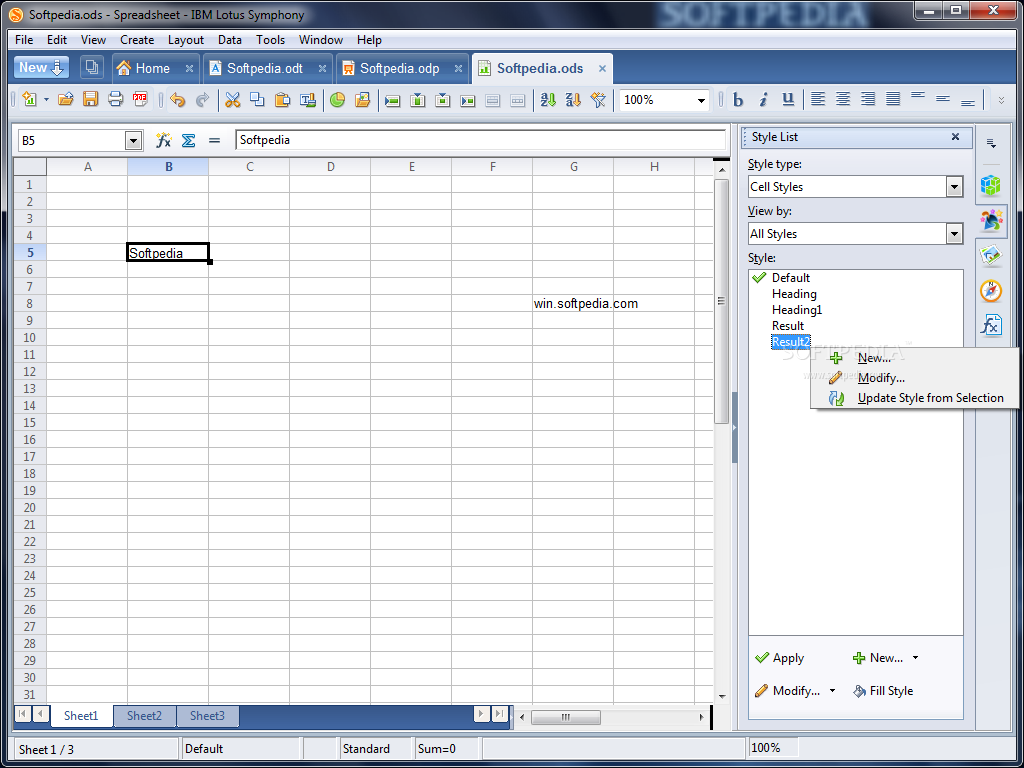The image size is (1024, 768).
Task: Switch to the Sheet2 tab
Action: coord(144,716)
